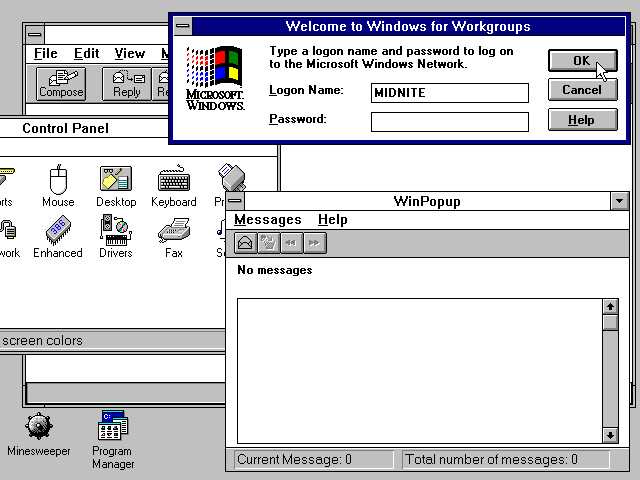
Task: Open the Mouse icon in Control Panel
Action: pyautogui.click(x=58, y=186)
